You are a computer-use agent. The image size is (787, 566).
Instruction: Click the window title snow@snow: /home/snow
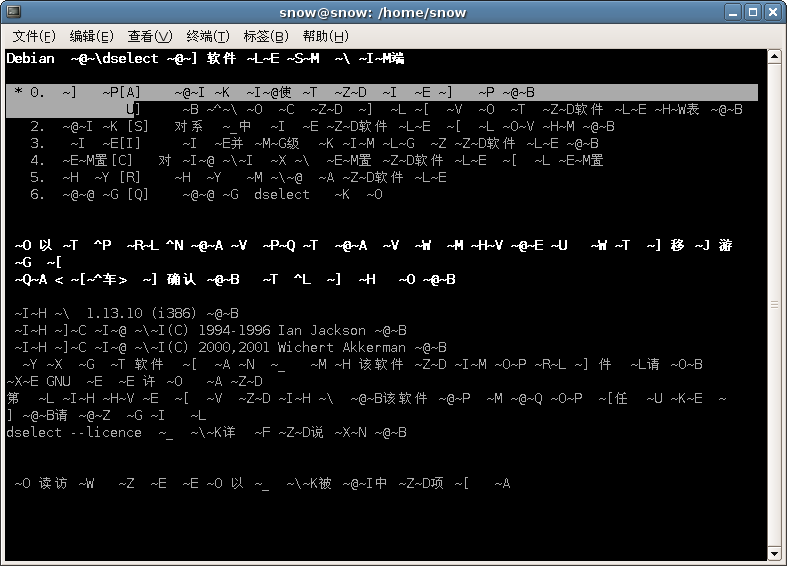tap(372, 13)
